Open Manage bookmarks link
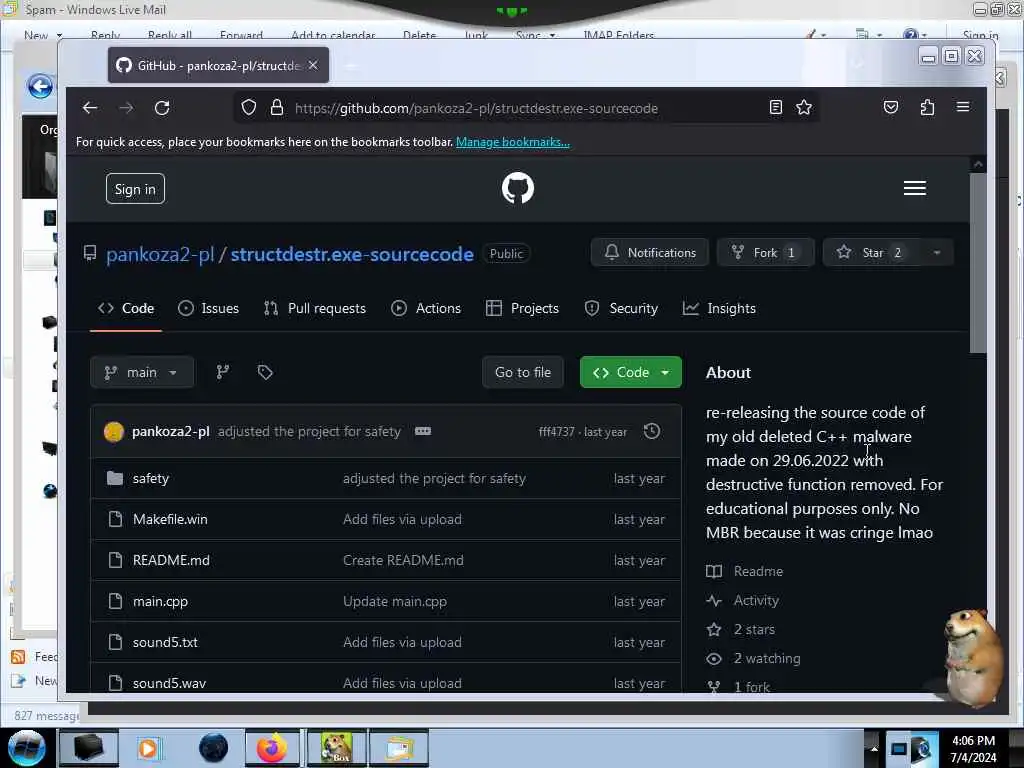This screenshot has width=1024, height=768. tap(513, 142)
